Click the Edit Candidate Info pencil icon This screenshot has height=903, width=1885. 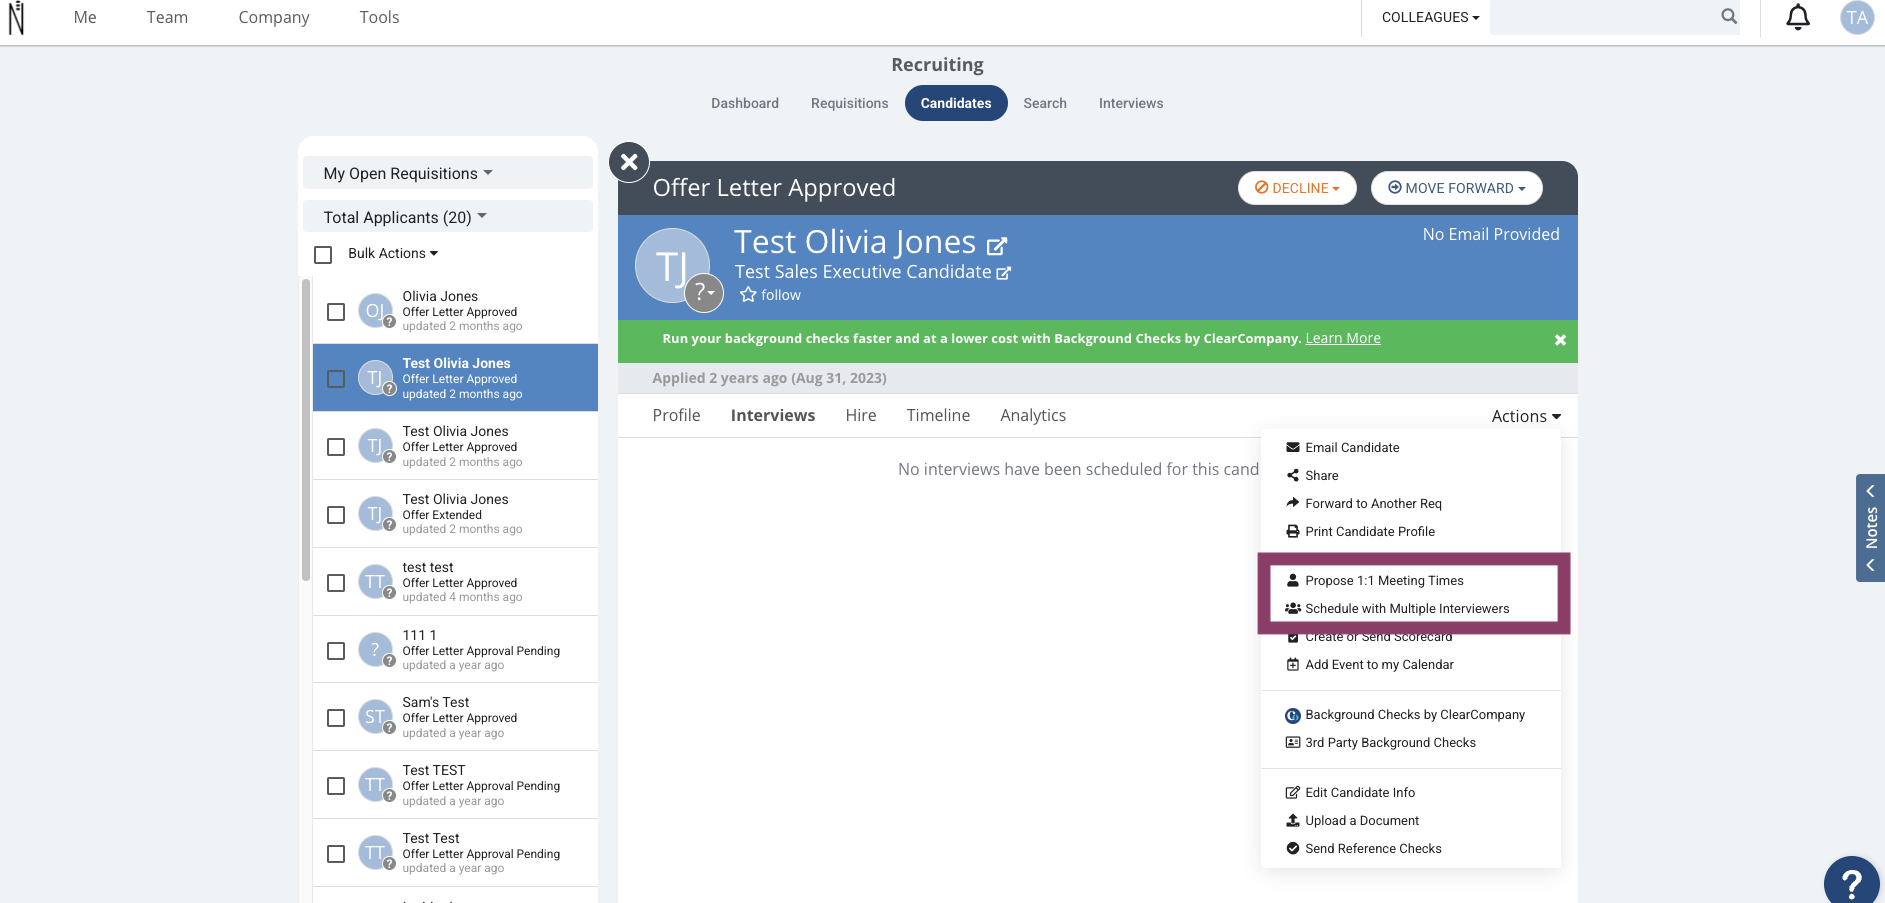(x=1293, y=792)
